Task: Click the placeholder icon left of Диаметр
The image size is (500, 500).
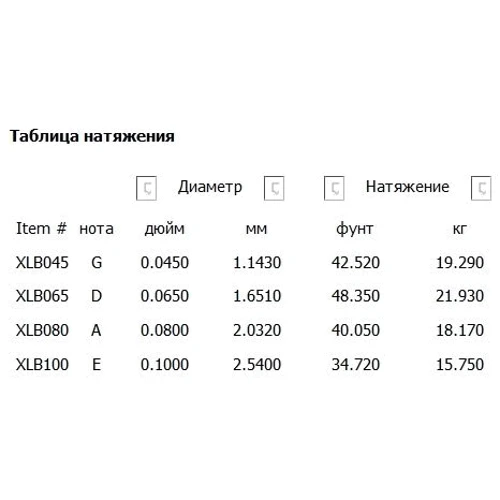Action: coord(146,188)
